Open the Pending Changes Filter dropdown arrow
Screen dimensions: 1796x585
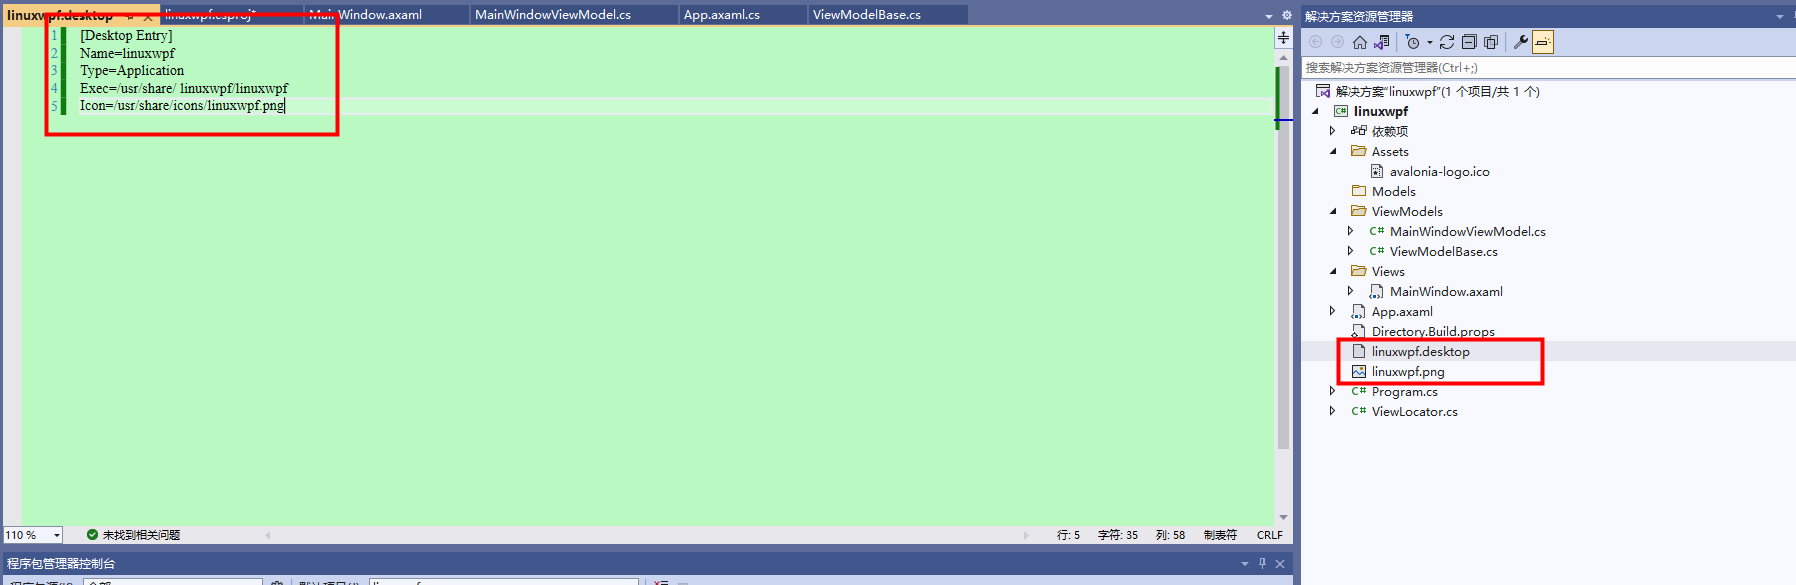1429,42
